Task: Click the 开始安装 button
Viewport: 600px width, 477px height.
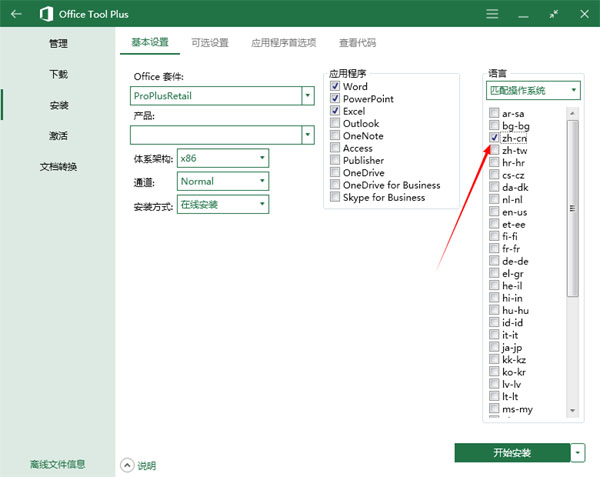Action: [x=512, y=453]
